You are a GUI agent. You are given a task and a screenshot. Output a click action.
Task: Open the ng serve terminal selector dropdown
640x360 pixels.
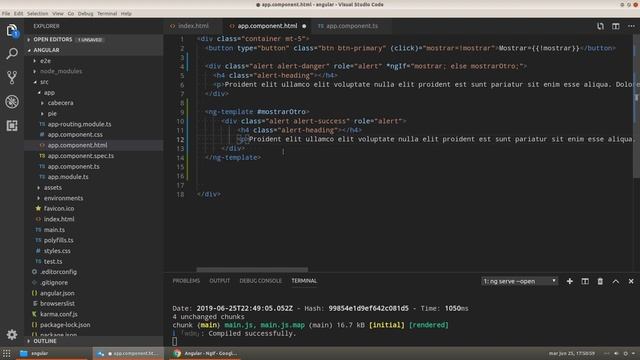pos(519,281)
